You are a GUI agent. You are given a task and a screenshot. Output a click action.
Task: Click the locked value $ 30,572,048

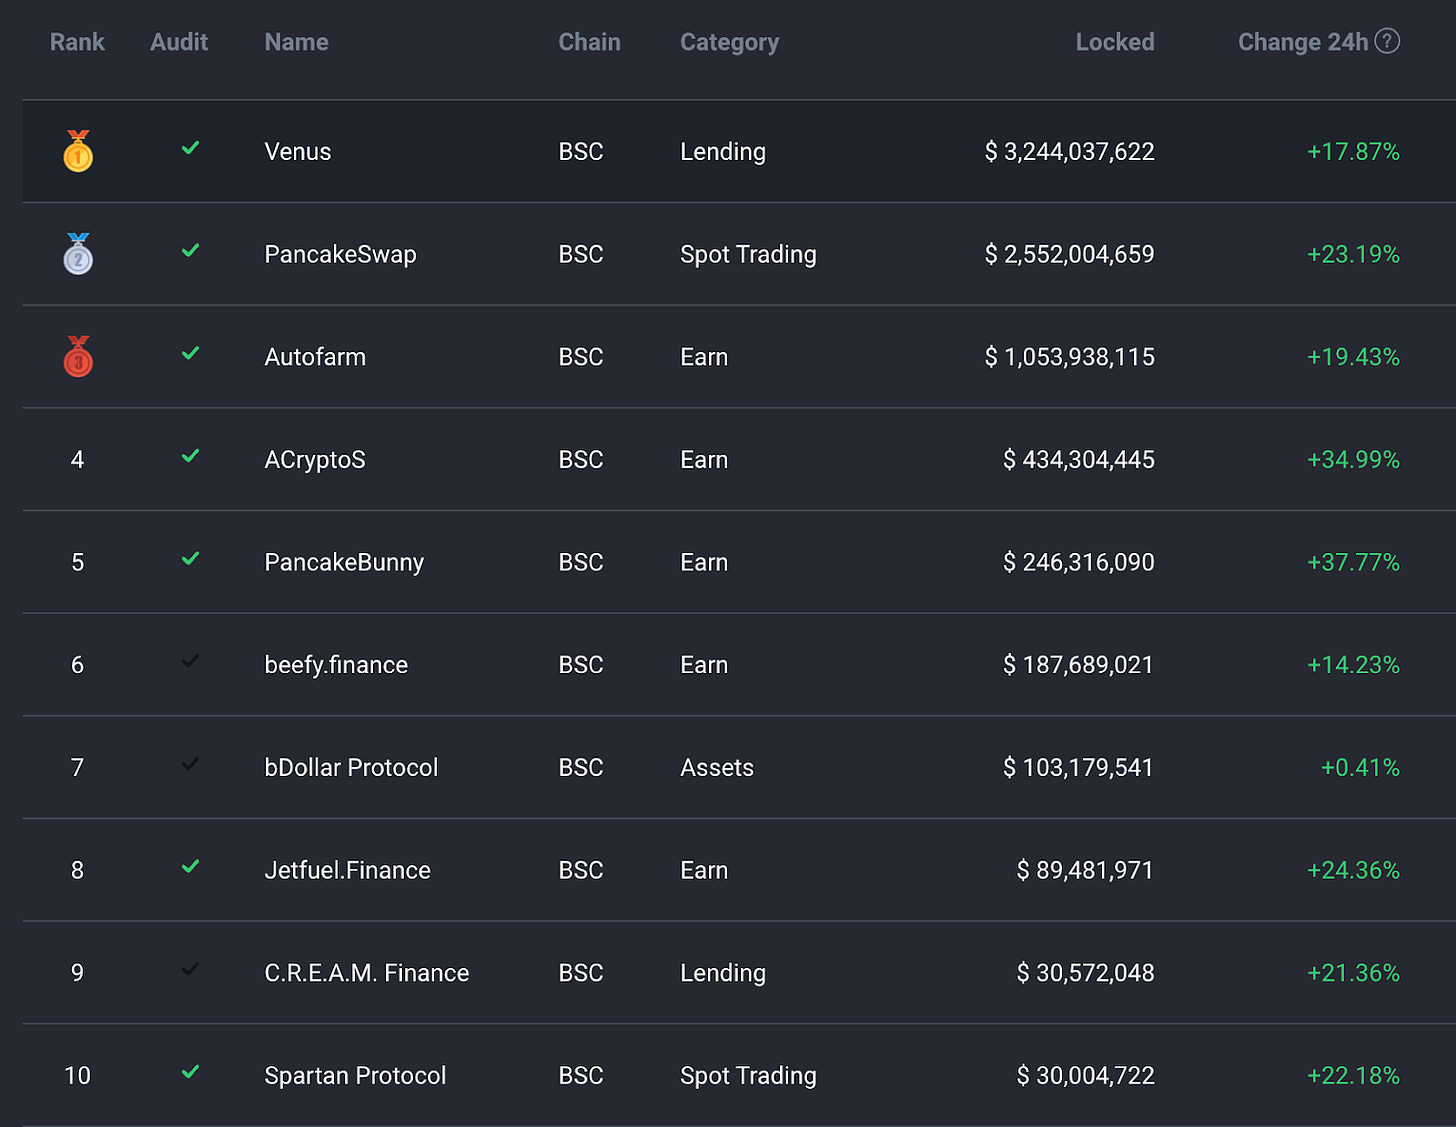point(1085,973)
